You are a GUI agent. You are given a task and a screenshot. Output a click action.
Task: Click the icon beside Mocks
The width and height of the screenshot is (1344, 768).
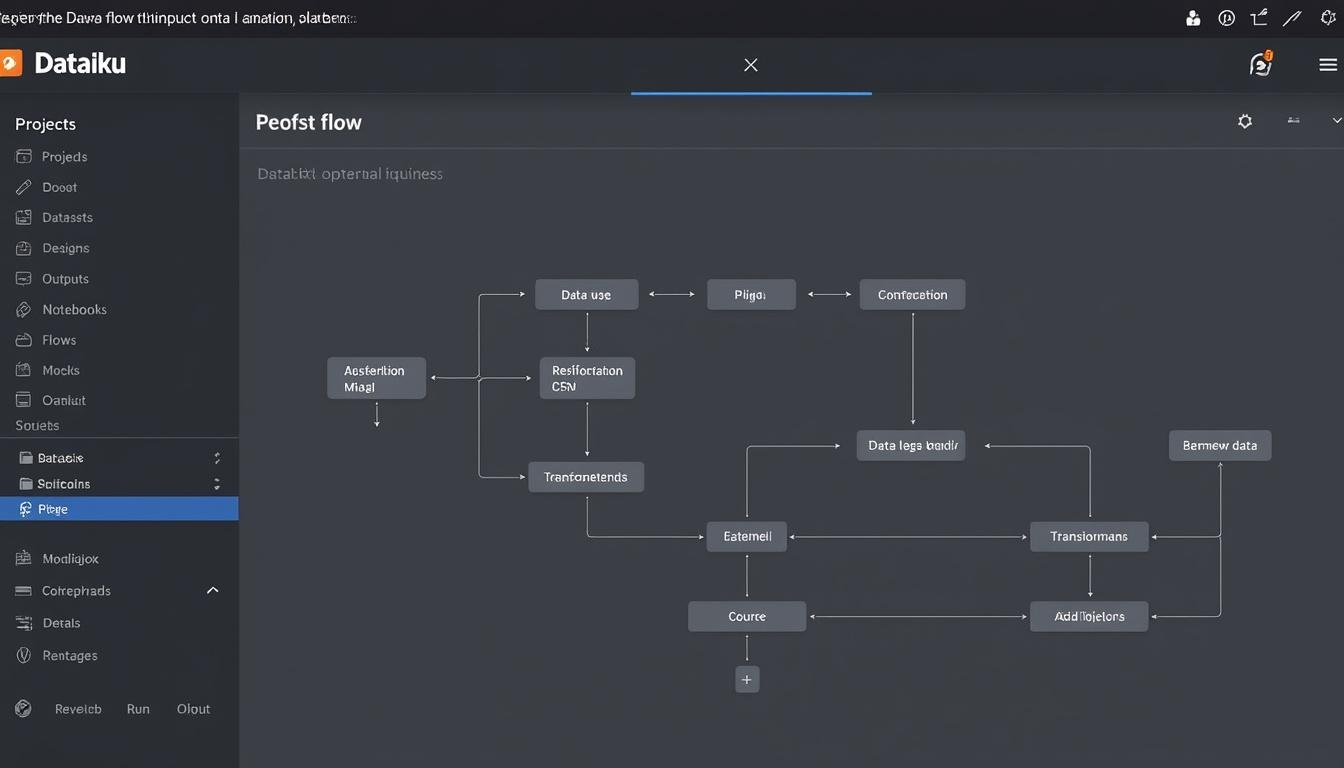point(24,370)
